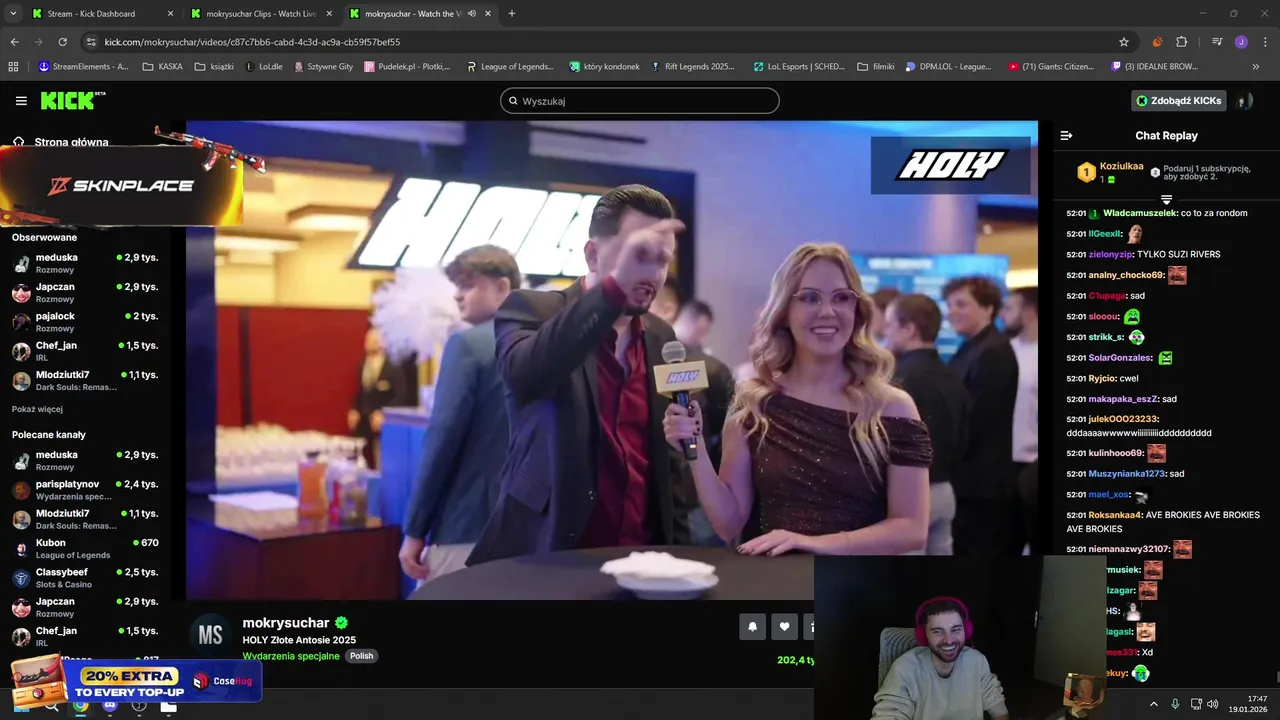Image resolution: width=1280 pixels, height=720 pixels.
Task: Click chat username Wladcamuszelek
Action: point(1140,213)
